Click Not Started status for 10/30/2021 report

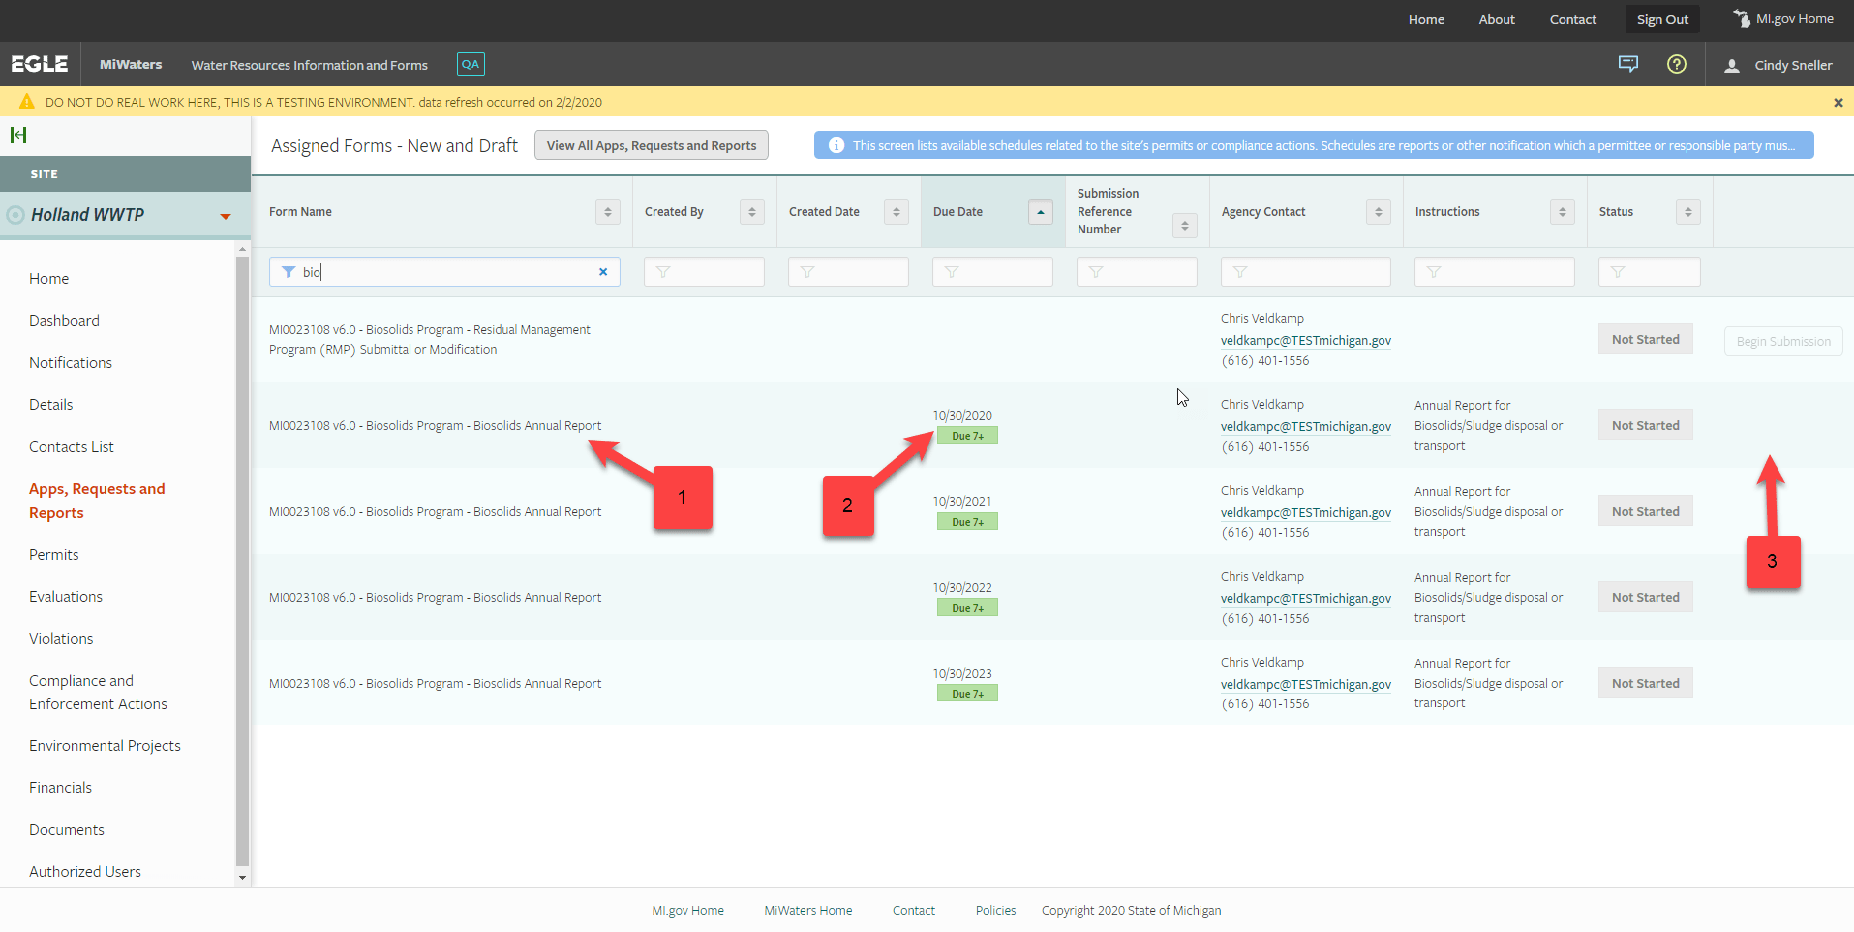click(x=1645, y=512)
